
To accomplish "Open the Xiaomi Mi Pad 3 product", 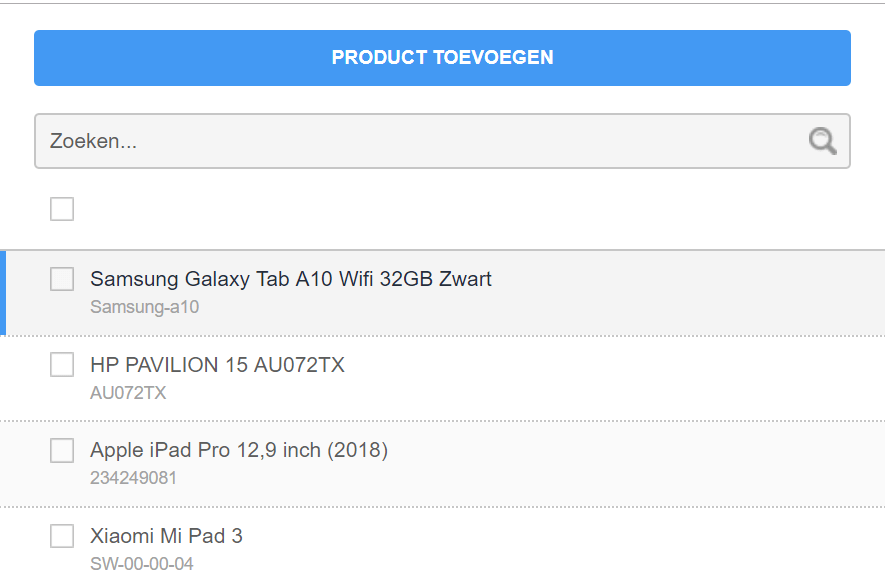I will pos(166,536).
